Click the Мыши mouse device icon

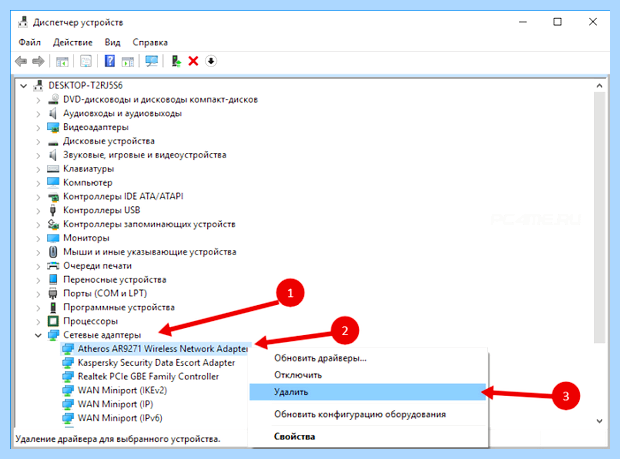click(x=53, y=252)
